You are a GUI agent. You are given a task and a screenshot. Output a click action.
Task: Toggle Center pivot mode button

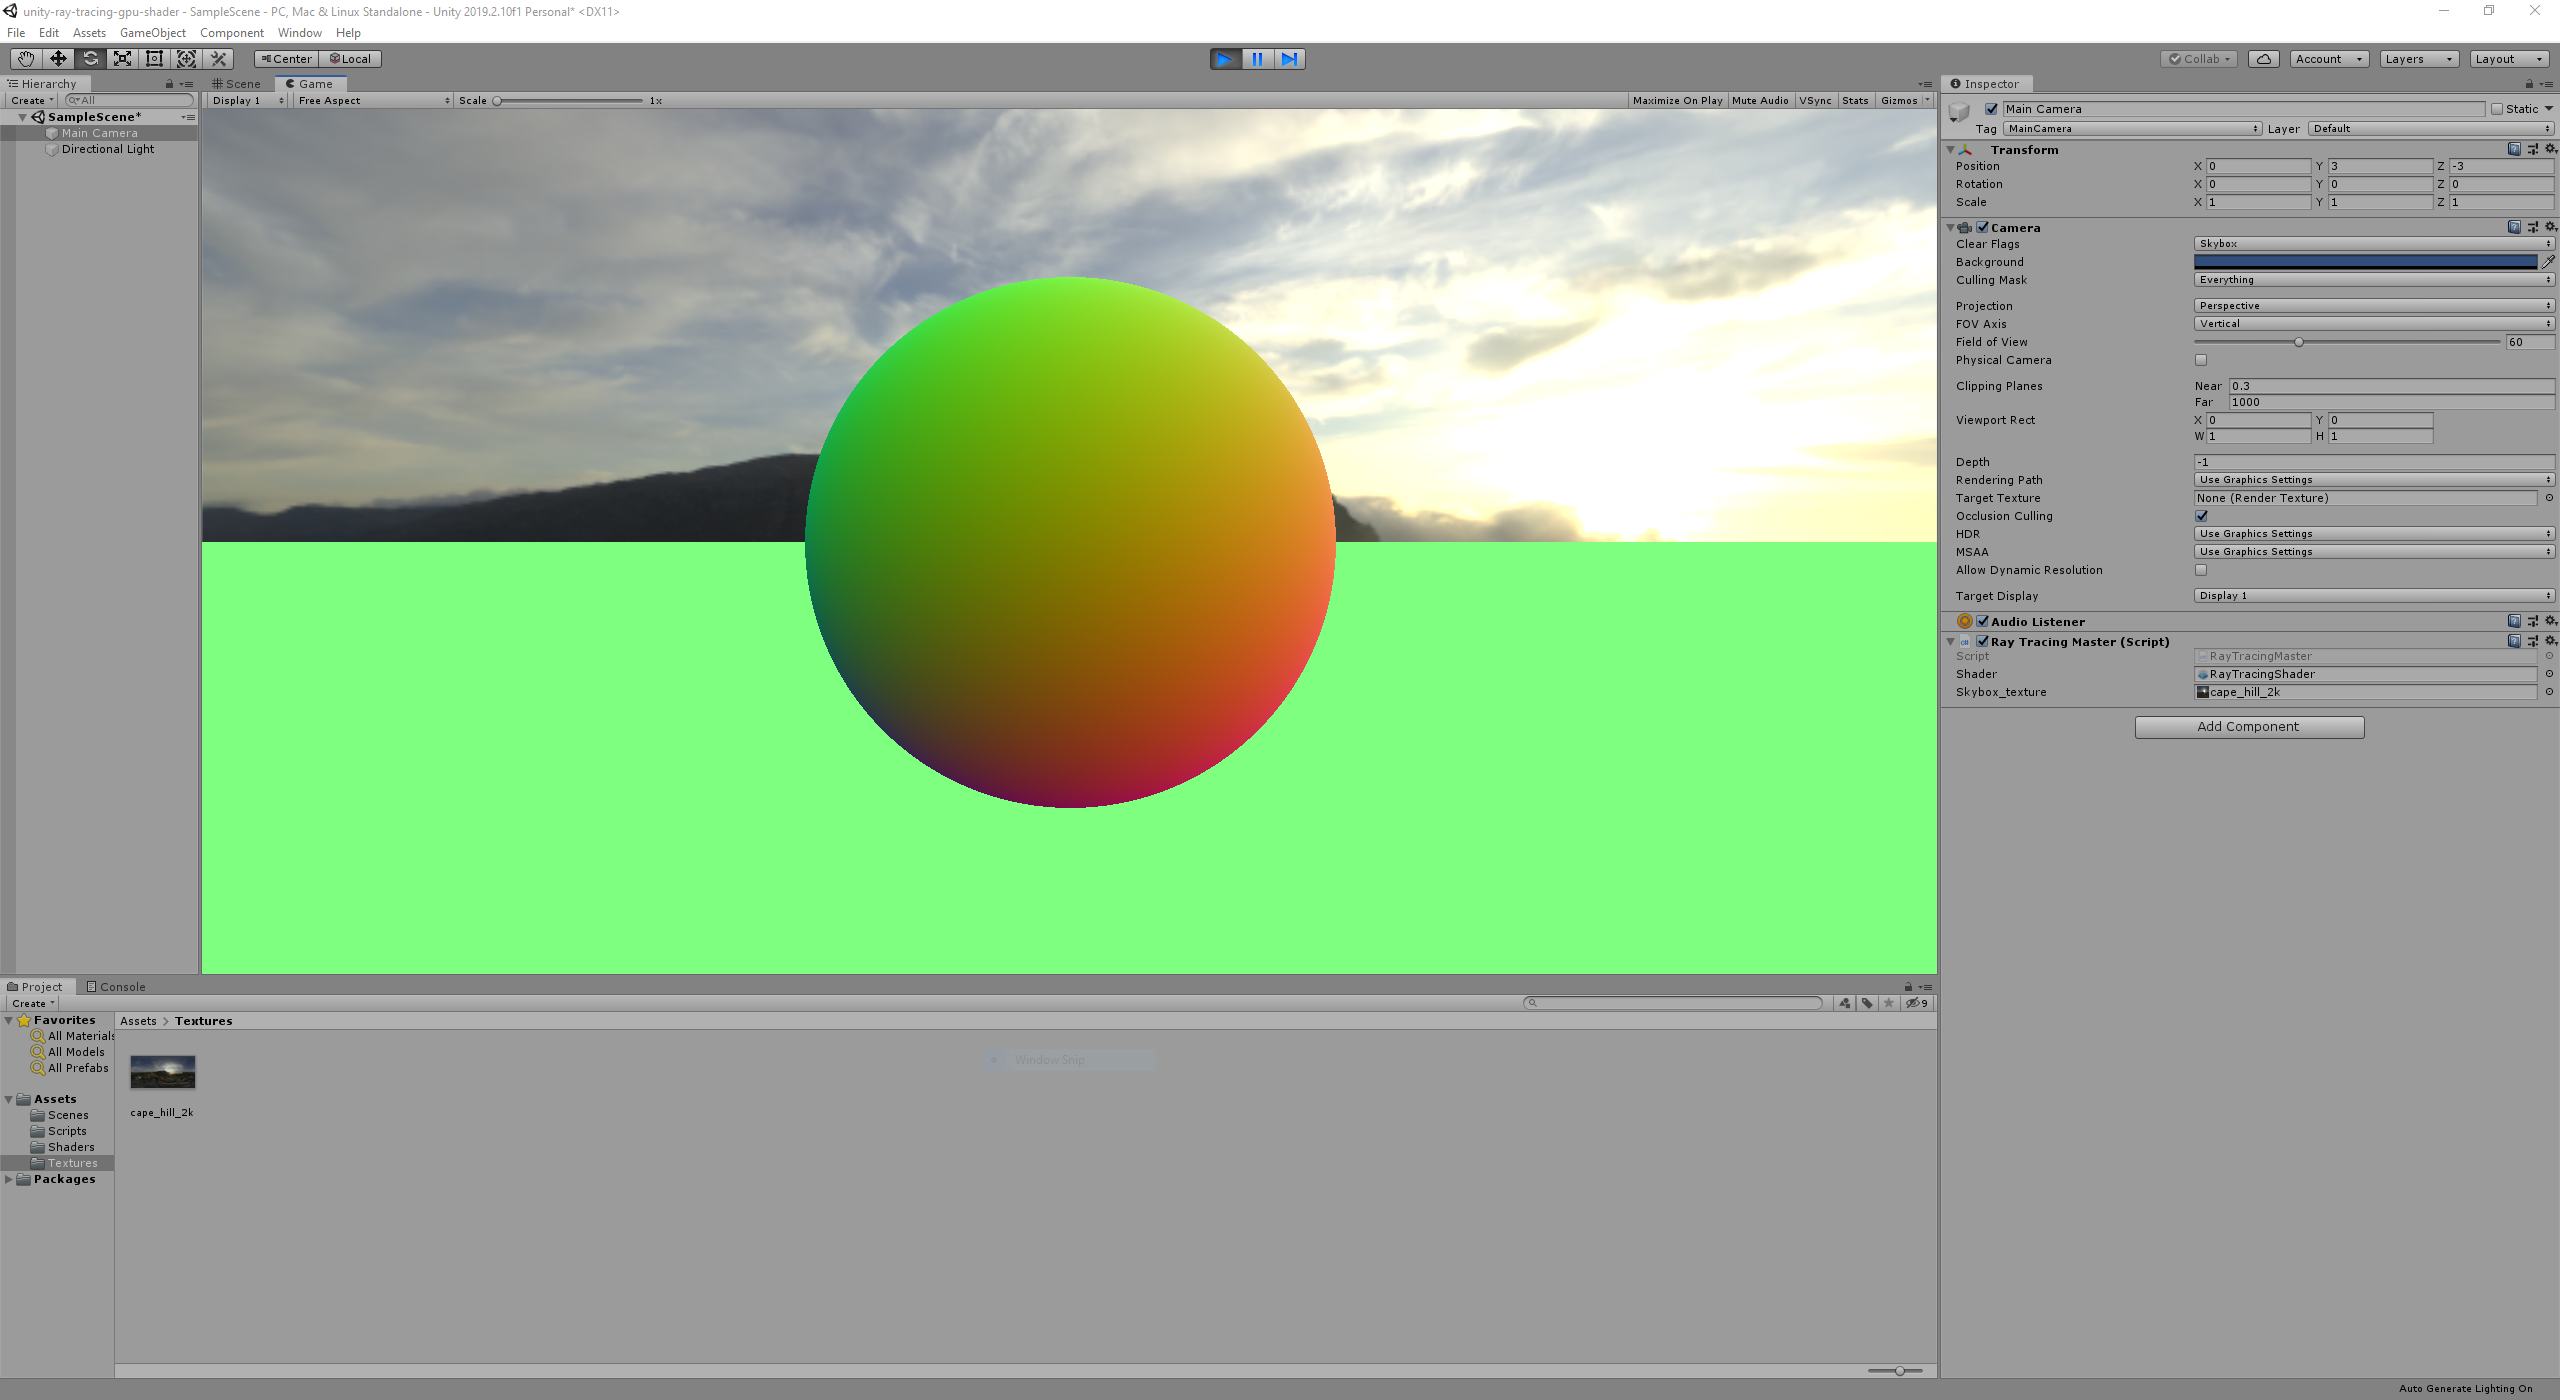click(x=286, y=59)
